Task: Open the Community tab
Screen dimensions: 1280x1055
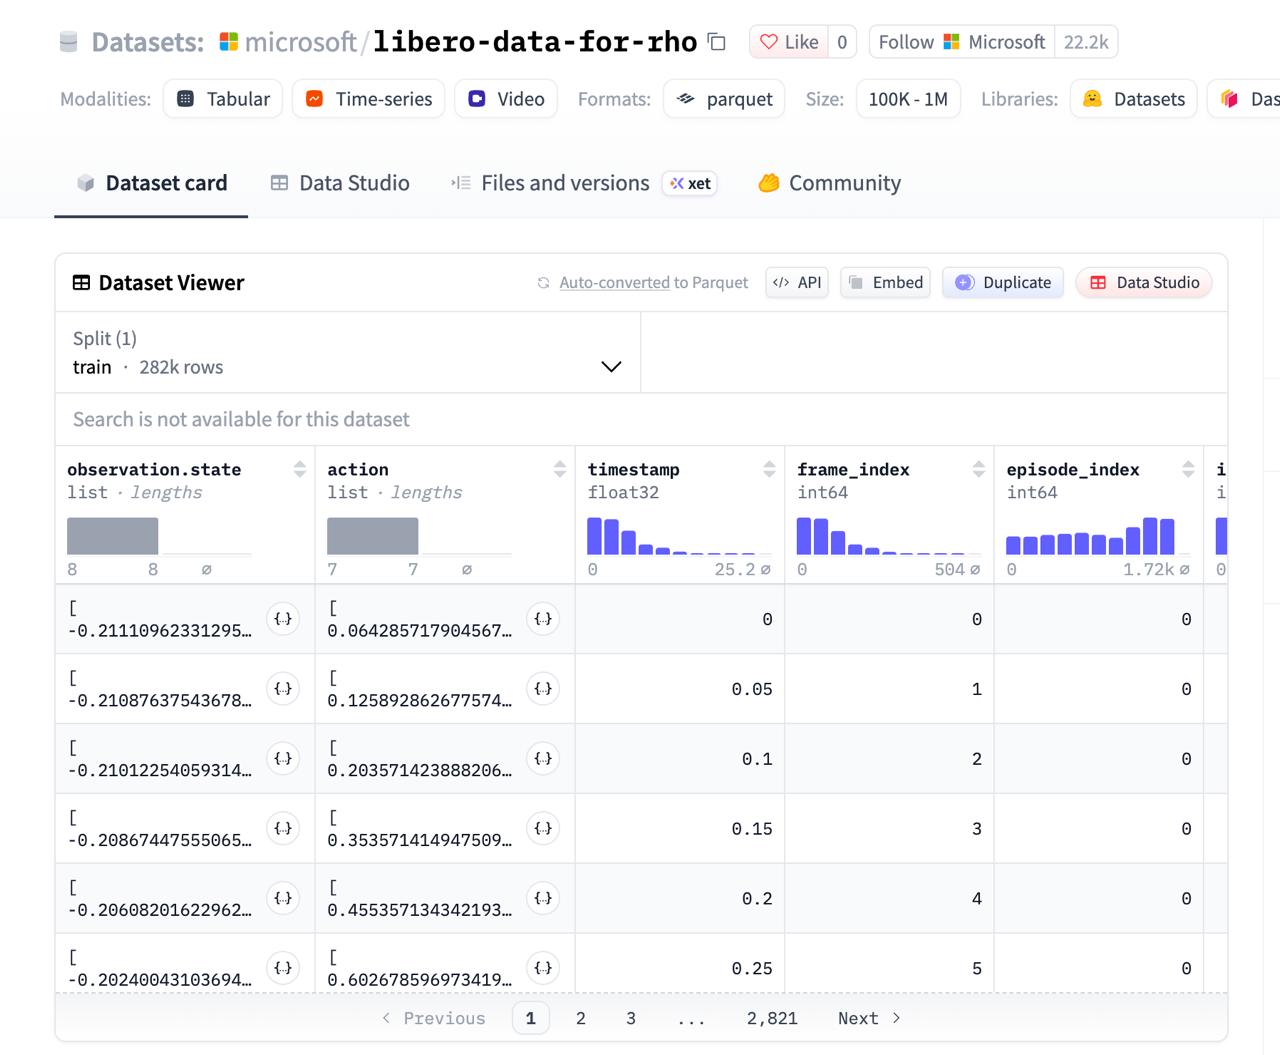Action: (x=830, y=183)
